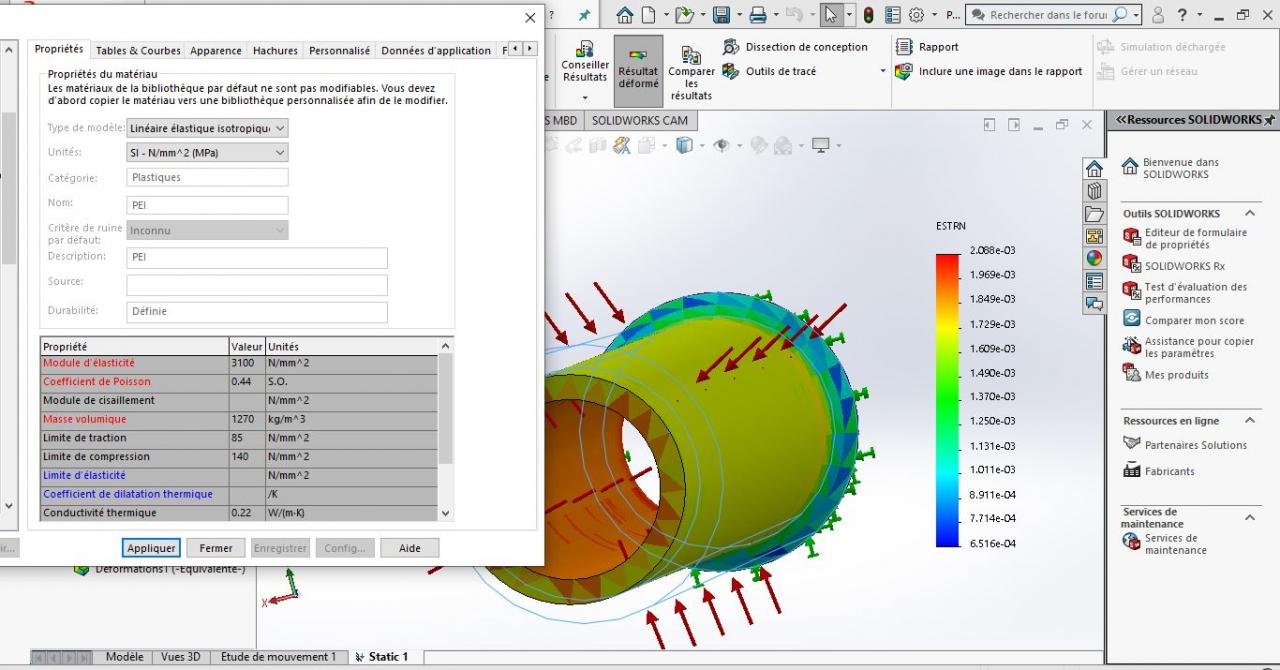Image resolution: width=1280 pixels, height=670 pixels.
Task: Click the Home icon in the top toolbar
Action: tap(625, 15)
